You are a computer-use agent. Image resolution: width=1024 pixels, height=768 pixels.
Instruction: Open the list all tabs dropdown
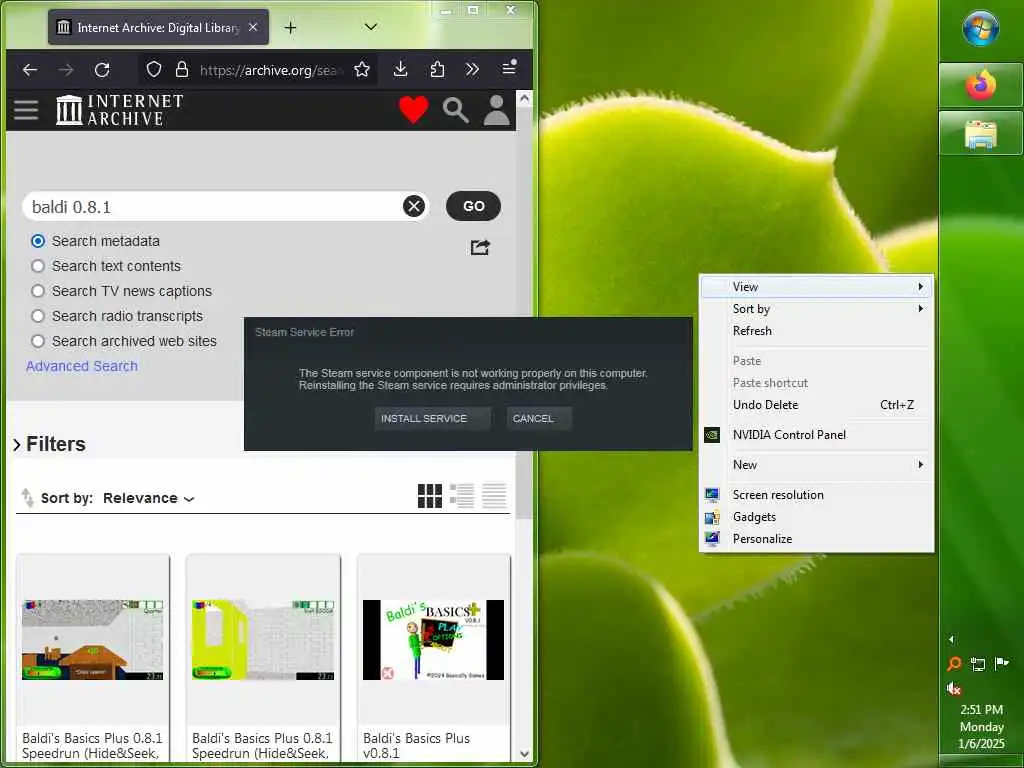370,27
